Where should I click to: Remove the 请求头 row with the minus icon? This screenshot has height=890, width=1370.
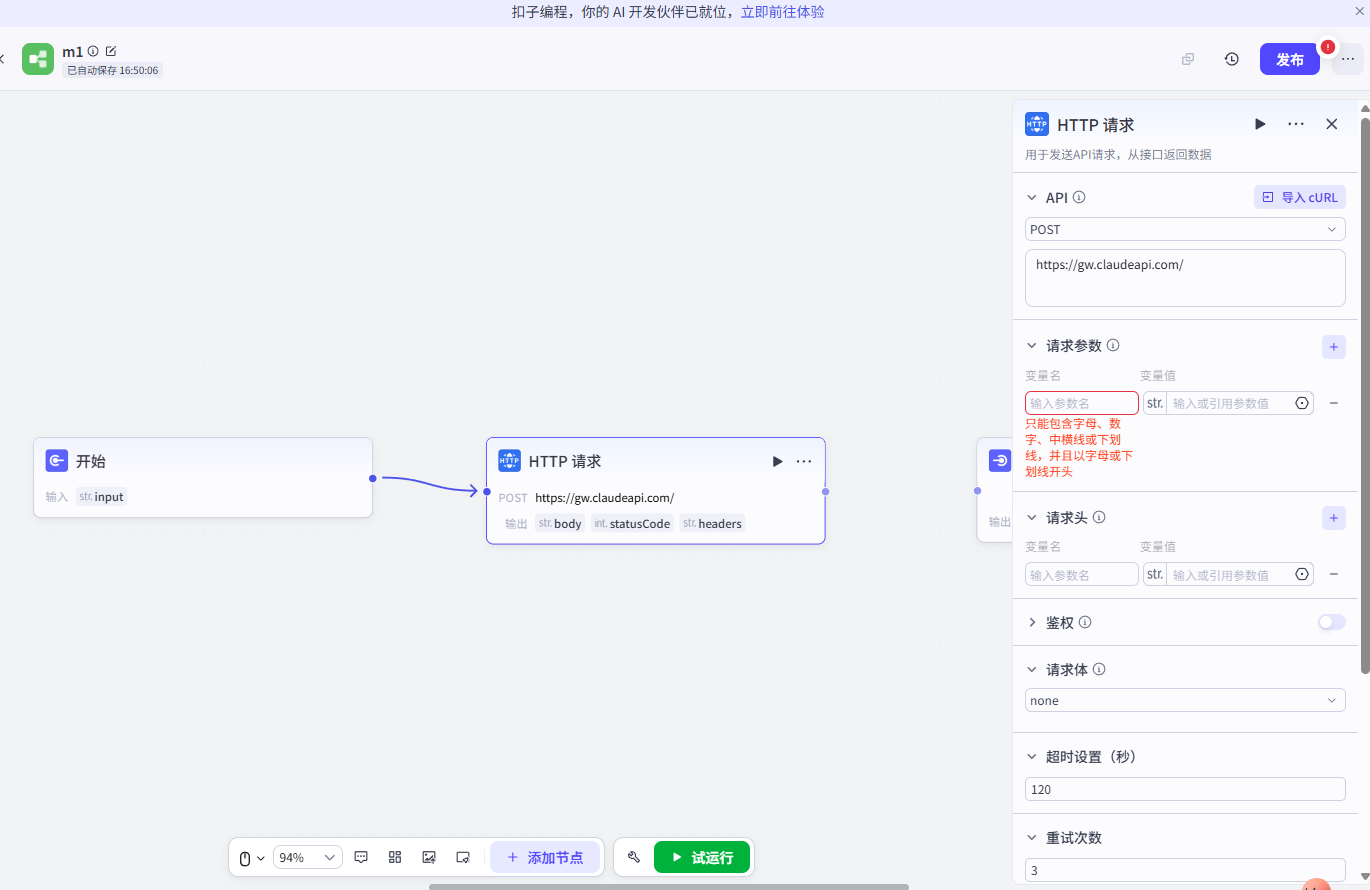tap(1333, 574)
